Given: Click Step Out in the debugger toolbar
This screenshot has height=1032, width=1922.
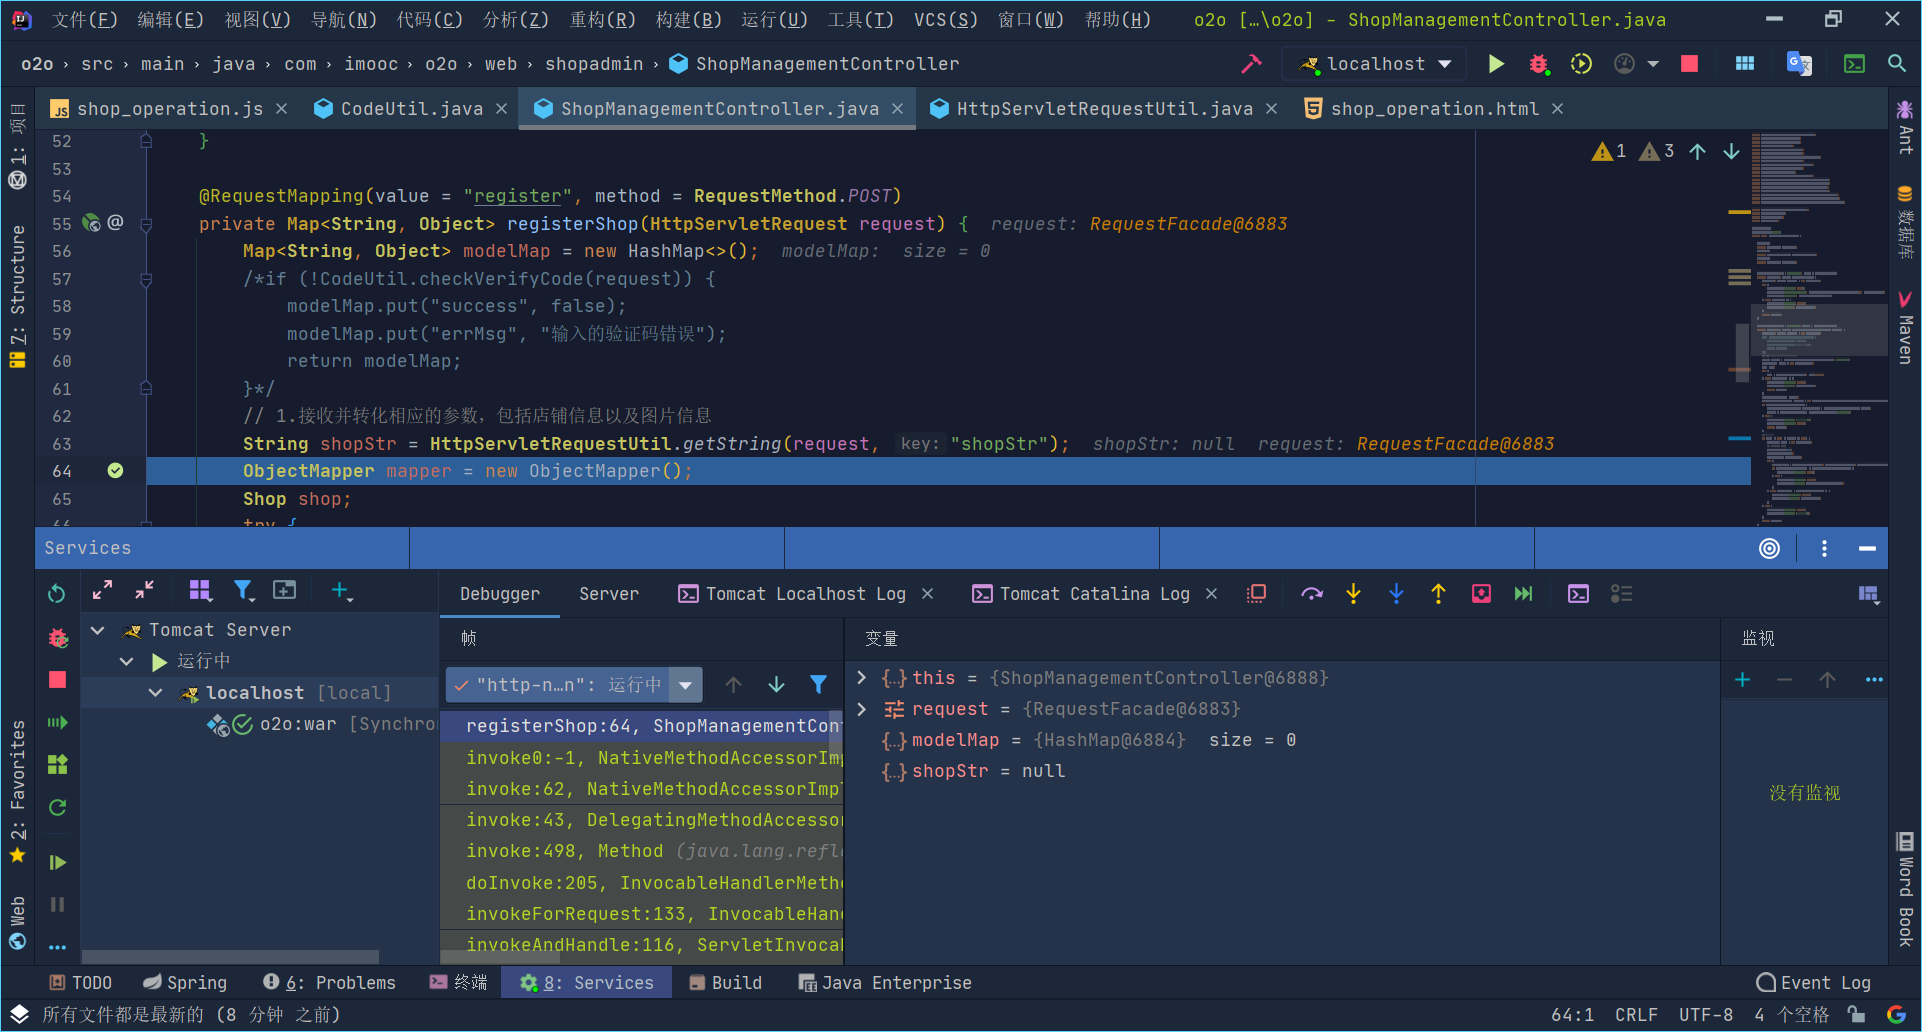Looking at the screenshot, I should coord(1438,594).
